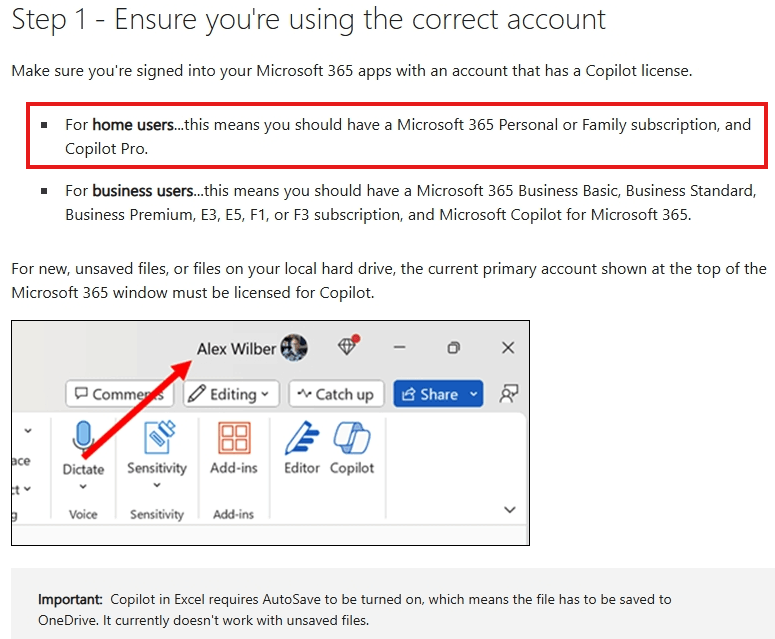Click the Voice group label

[83, 514]
